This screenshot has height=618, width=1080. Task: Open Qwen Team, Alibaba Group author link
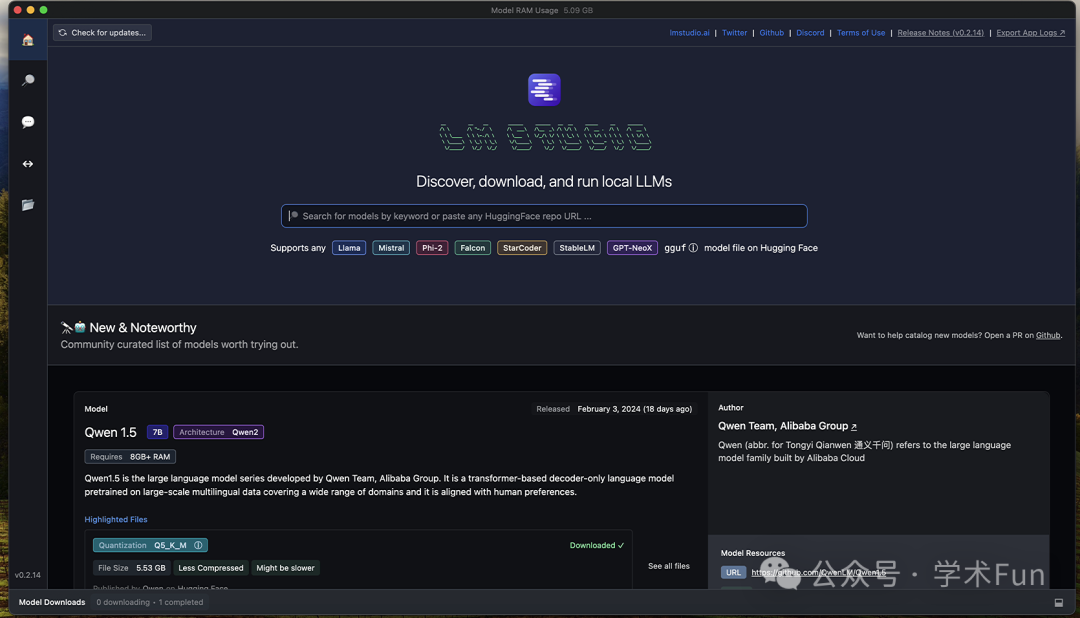tap(787, 426)
